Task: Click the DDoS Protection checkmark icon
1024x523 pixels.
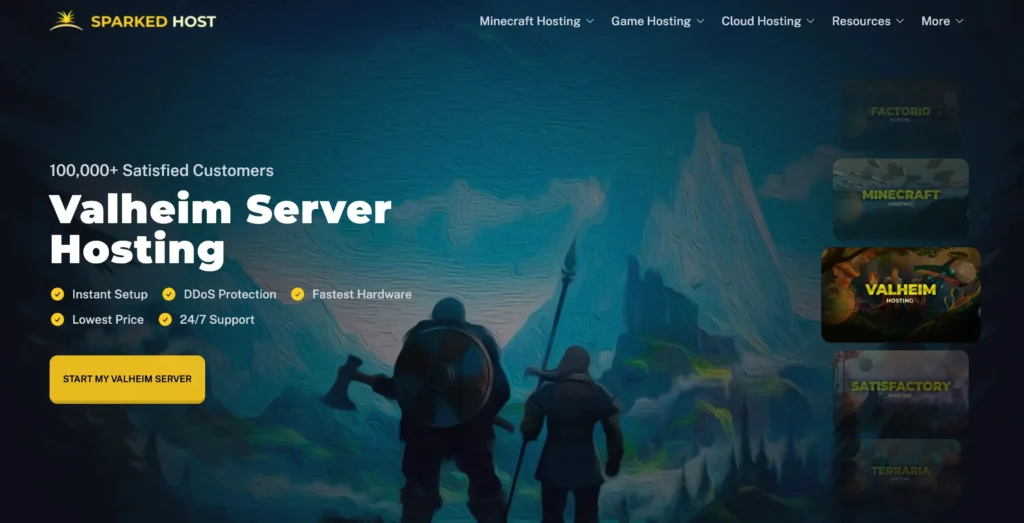Action: click(x=169, y=294)
